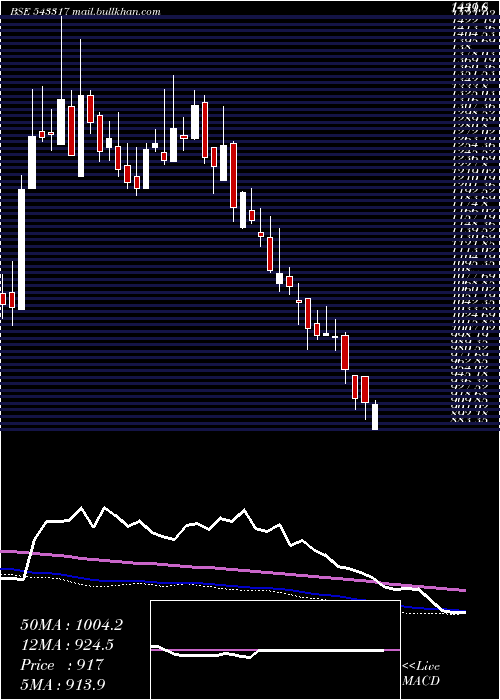The height and width of the screenshot is (700, 500).
Task: Click the last white candlestick at chart bottom
Action: click(375, 417)
